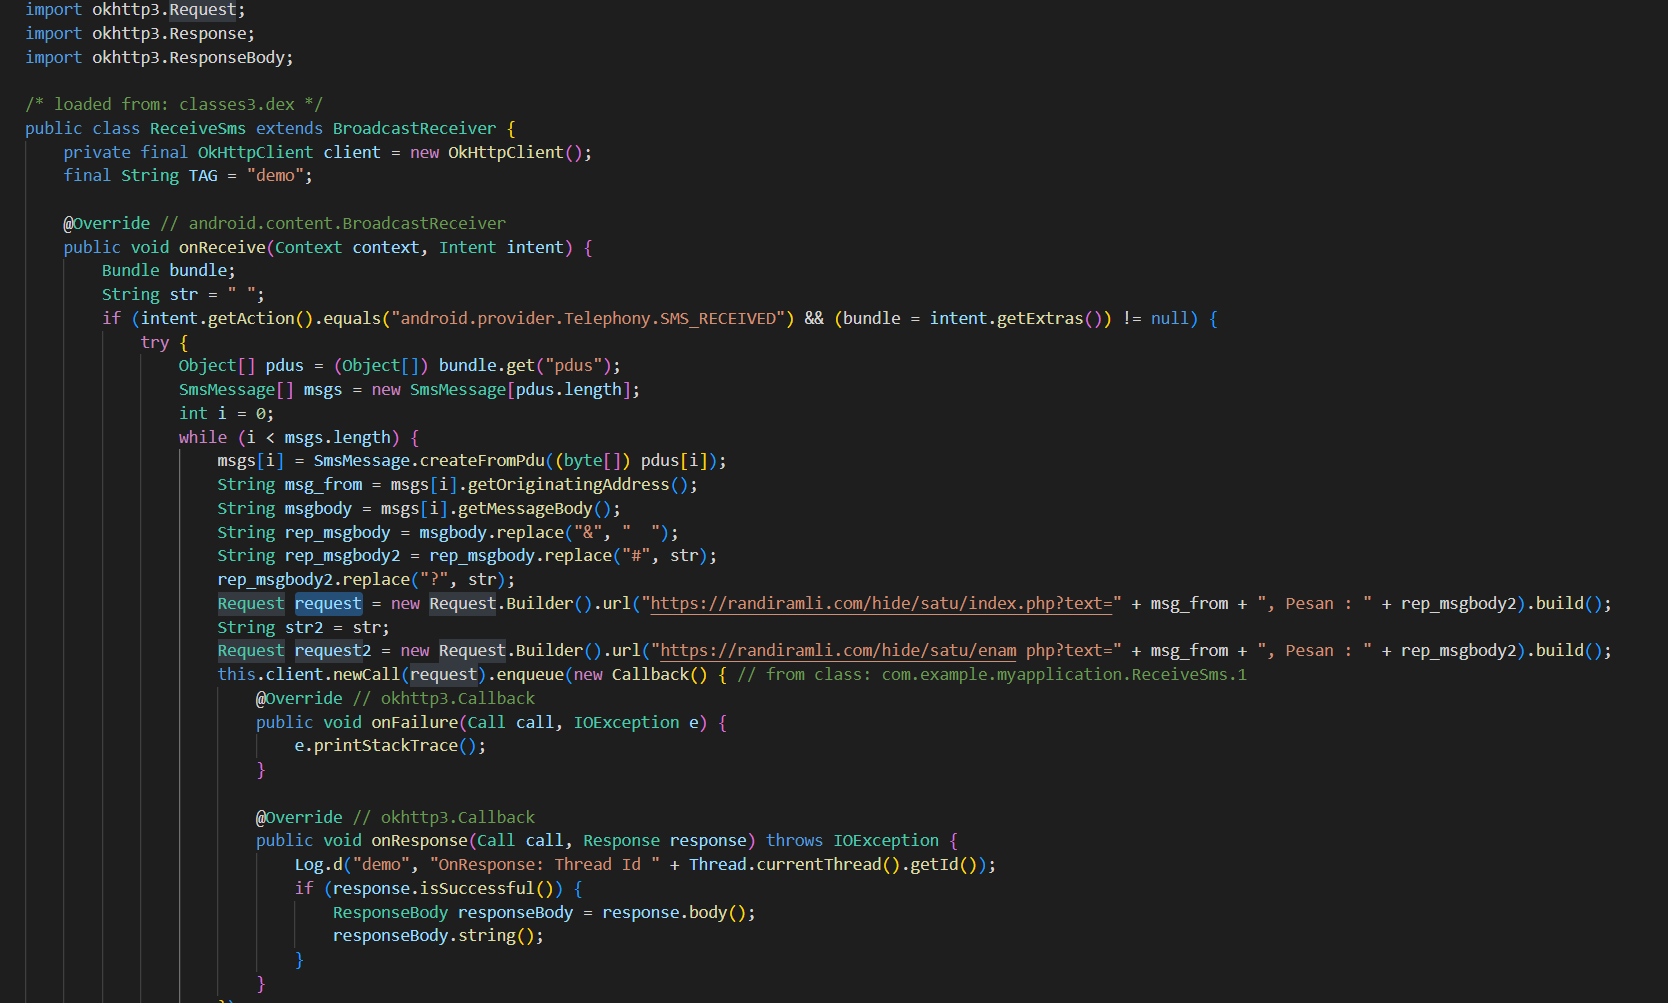The height and width of the screenshot is (1003, 1668).
Task: Open the randiramli.com hide/satu/enam URL link
Action: coord(838,650)
